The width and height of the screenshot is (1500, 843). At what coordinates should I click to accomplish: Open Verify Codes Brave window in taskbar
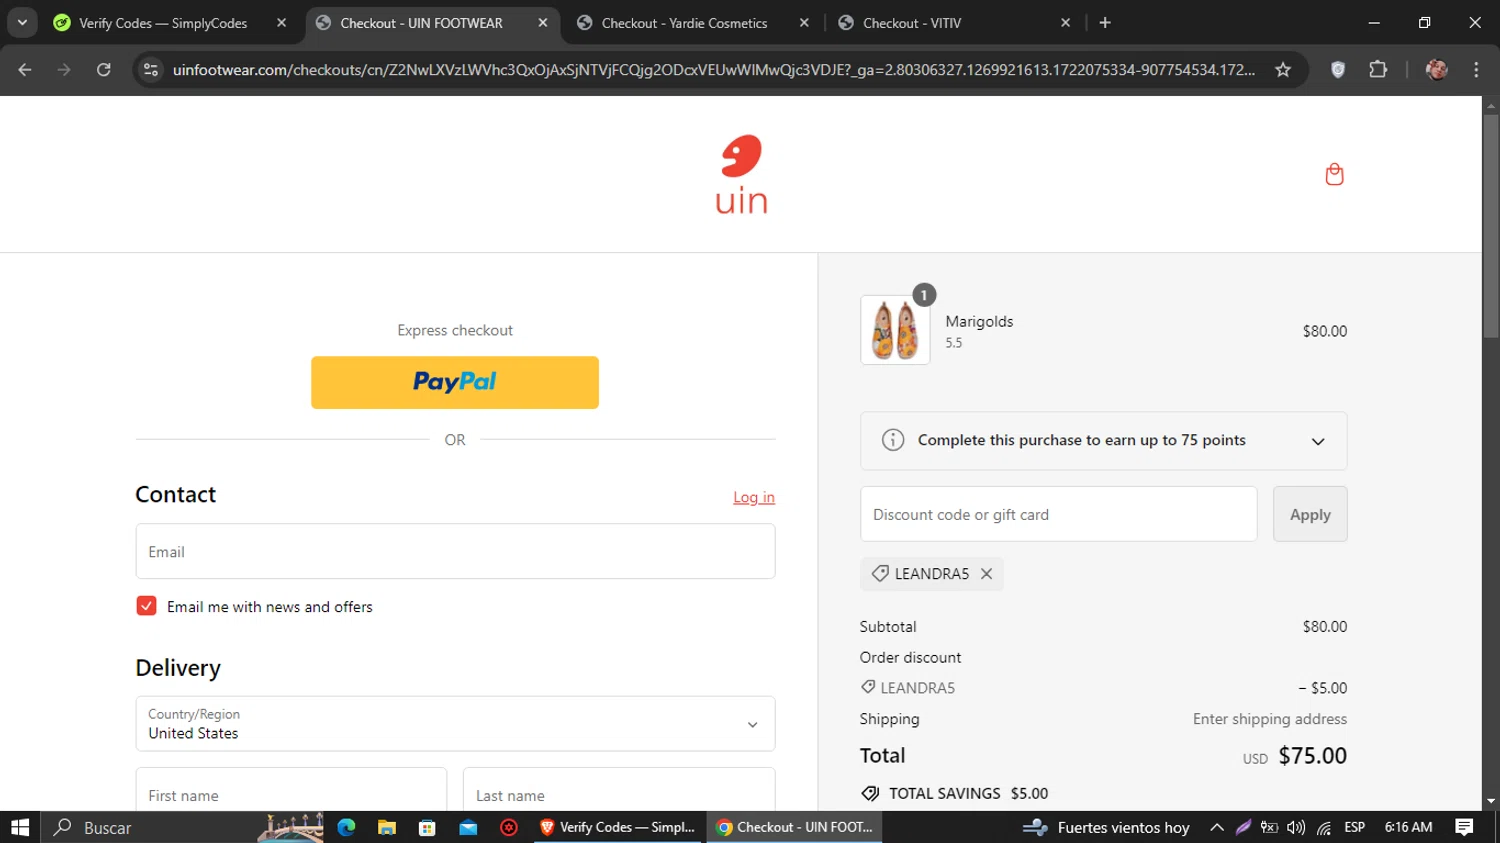tap(618, 827)
